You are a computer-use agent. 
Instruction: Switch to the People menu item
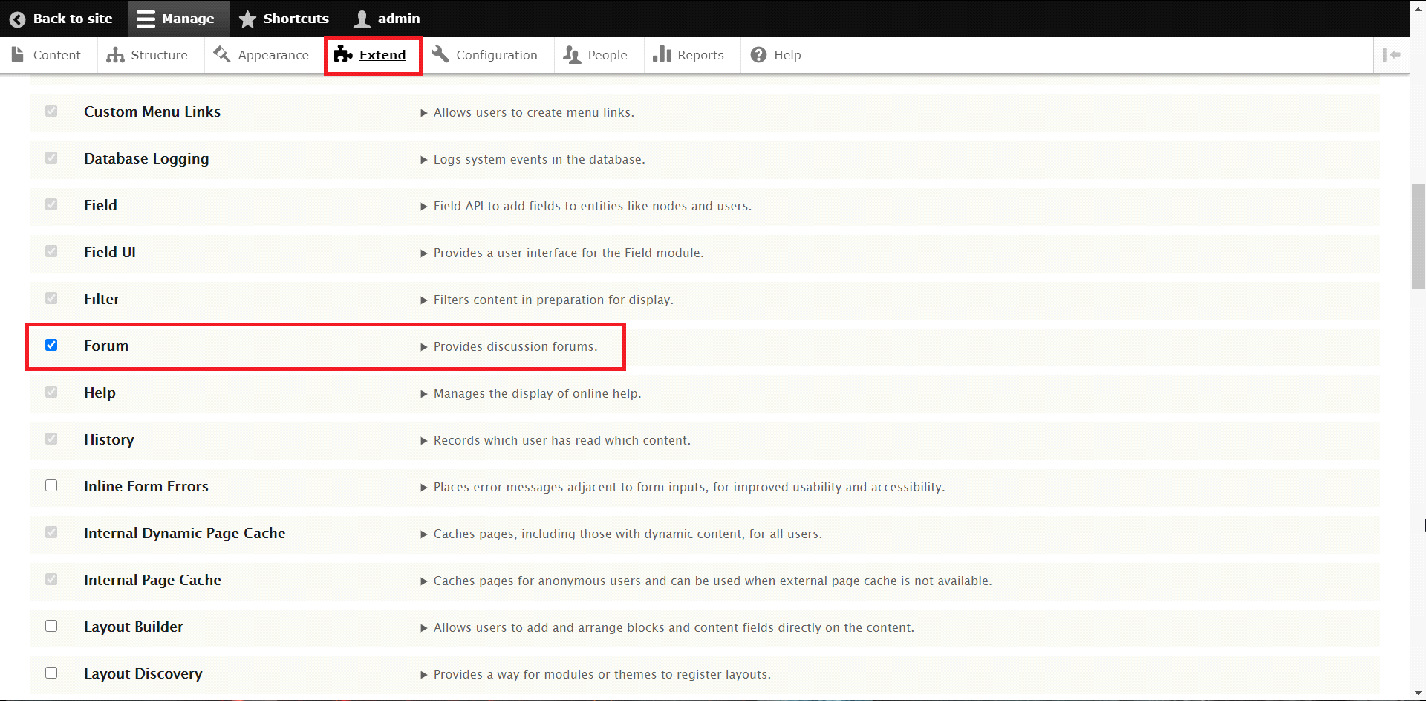596,55
